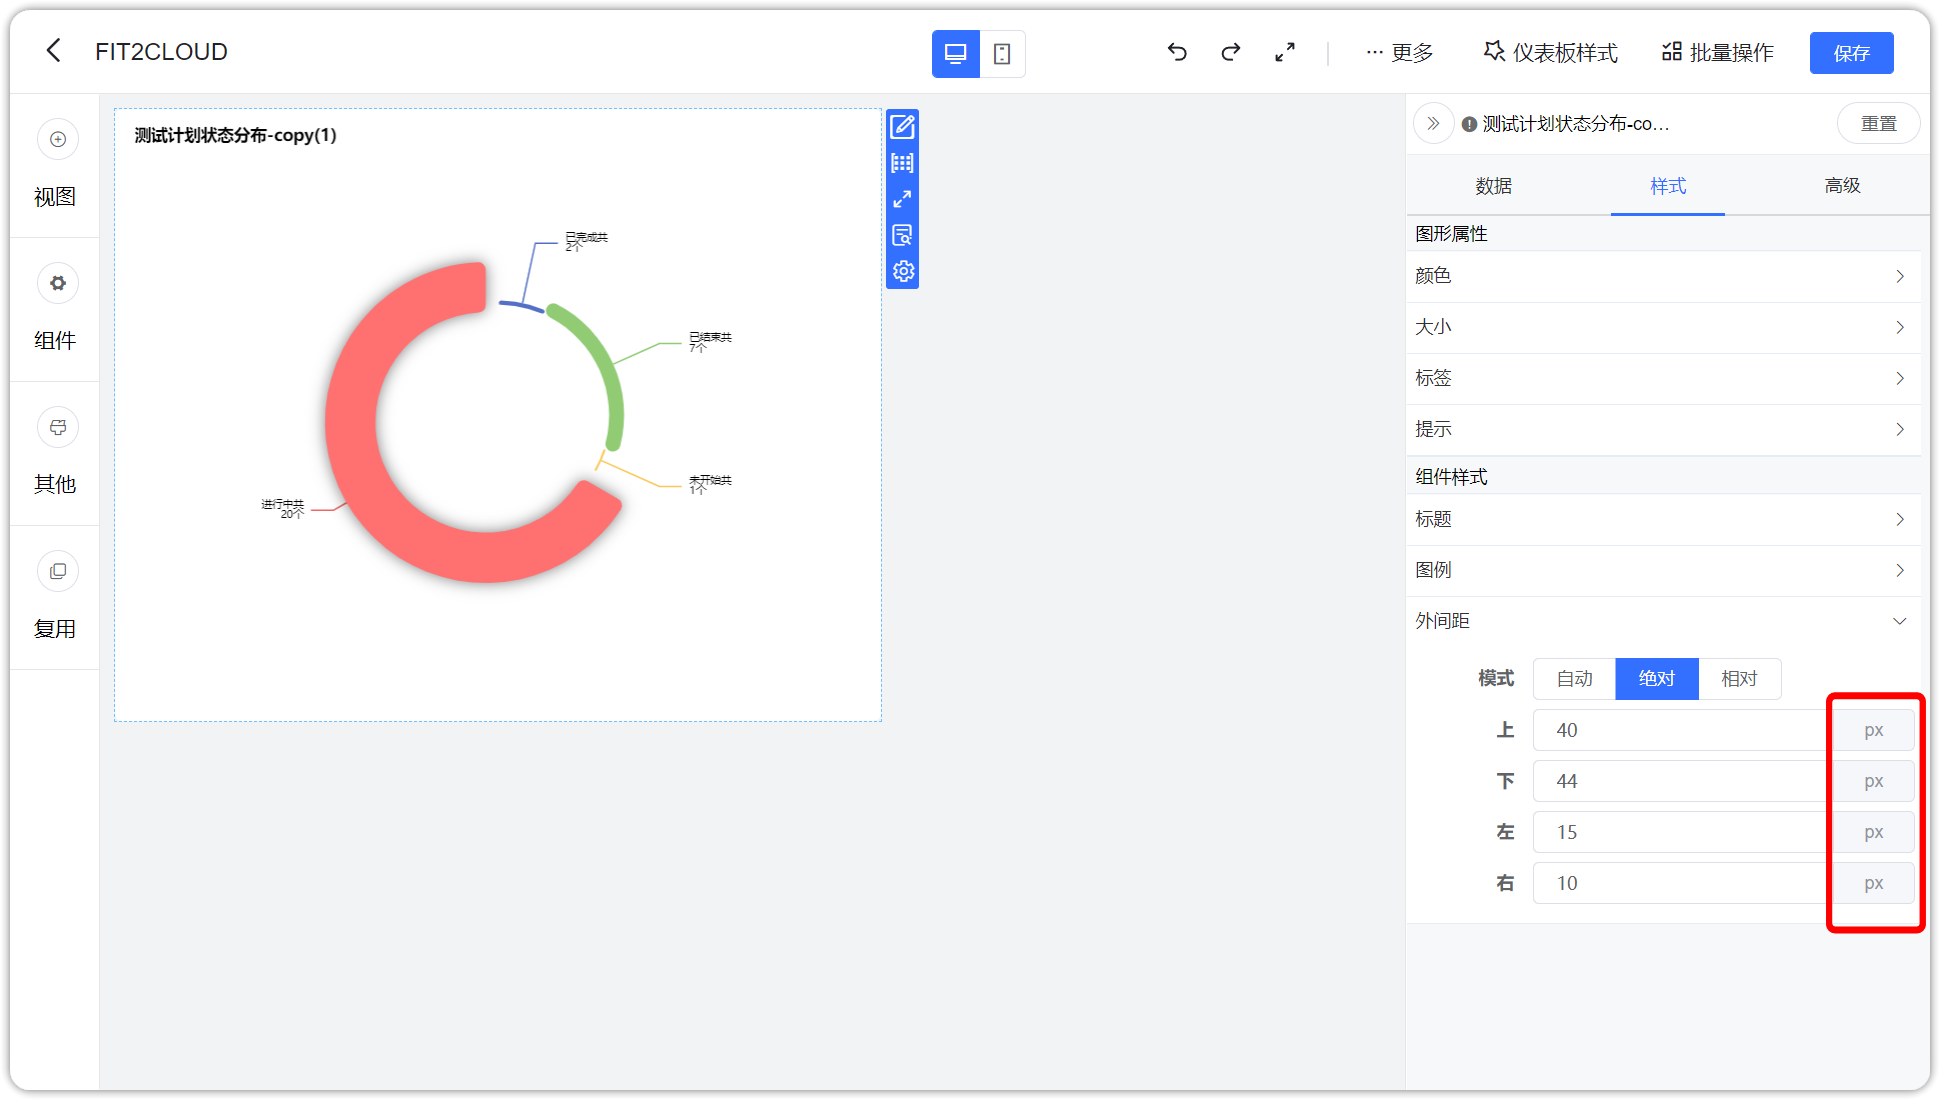Select 自动 margin mode
Viewport: 1940px width, 1100px height.
pos(1573,679)
